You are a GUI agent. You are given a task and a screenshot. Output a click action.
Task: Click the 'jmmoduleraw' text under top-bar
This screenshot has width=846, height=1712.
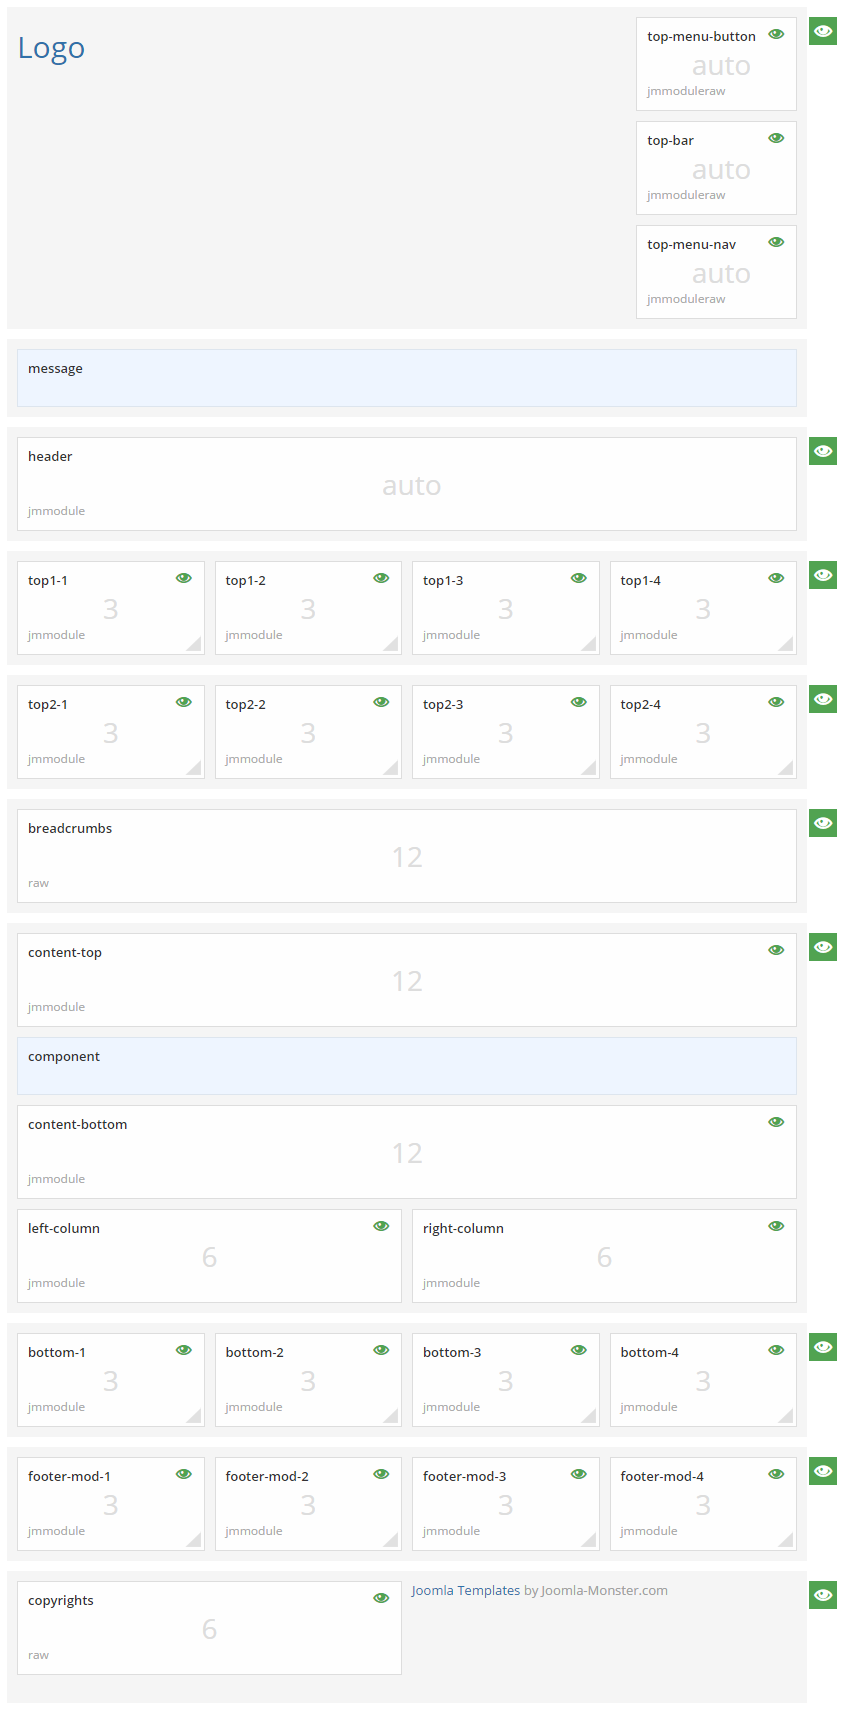click(686, 195)
